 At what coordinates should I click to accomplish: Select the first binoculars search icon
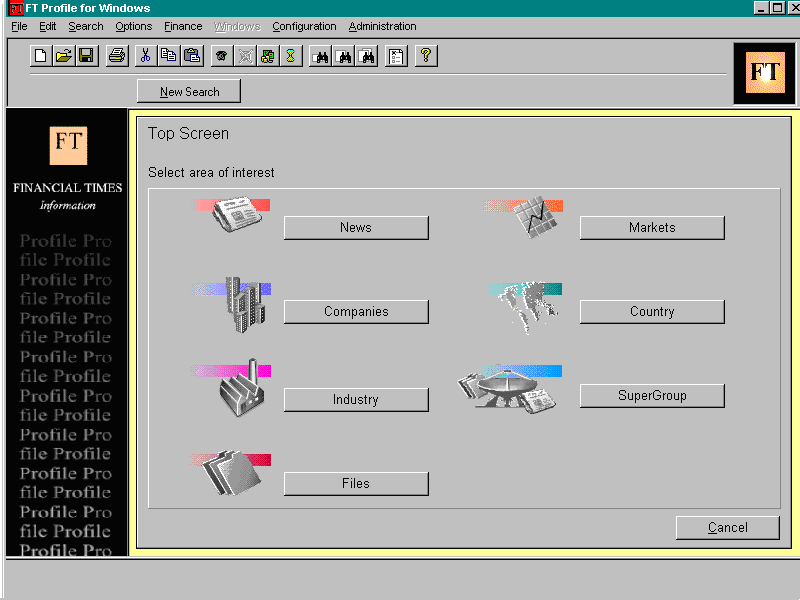(x=321, y=55)
